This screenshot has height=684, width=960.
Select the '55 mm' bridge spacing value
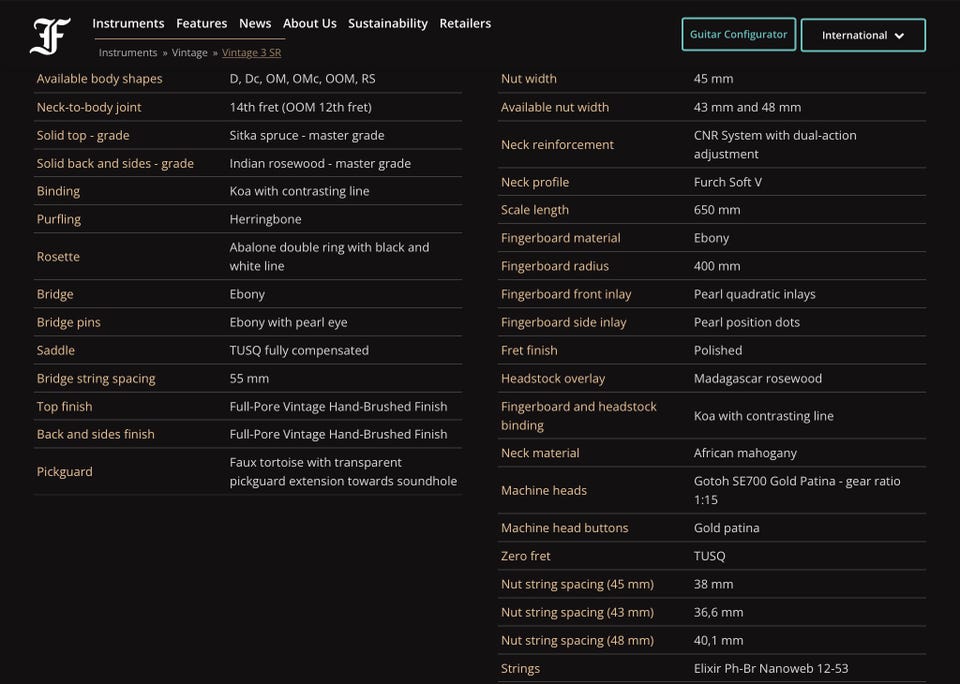pos(249,378)
